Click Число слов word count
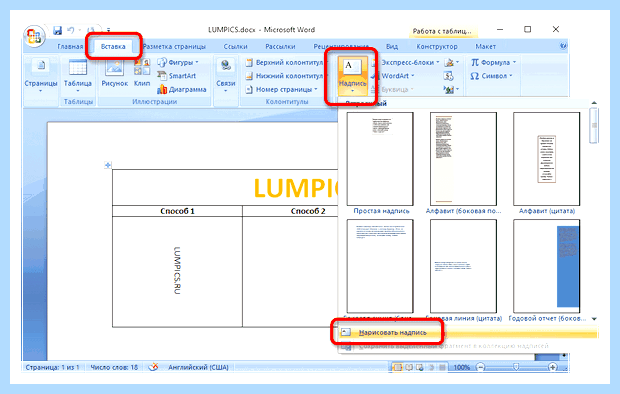The image size is (620, 394). pos(114,367)
